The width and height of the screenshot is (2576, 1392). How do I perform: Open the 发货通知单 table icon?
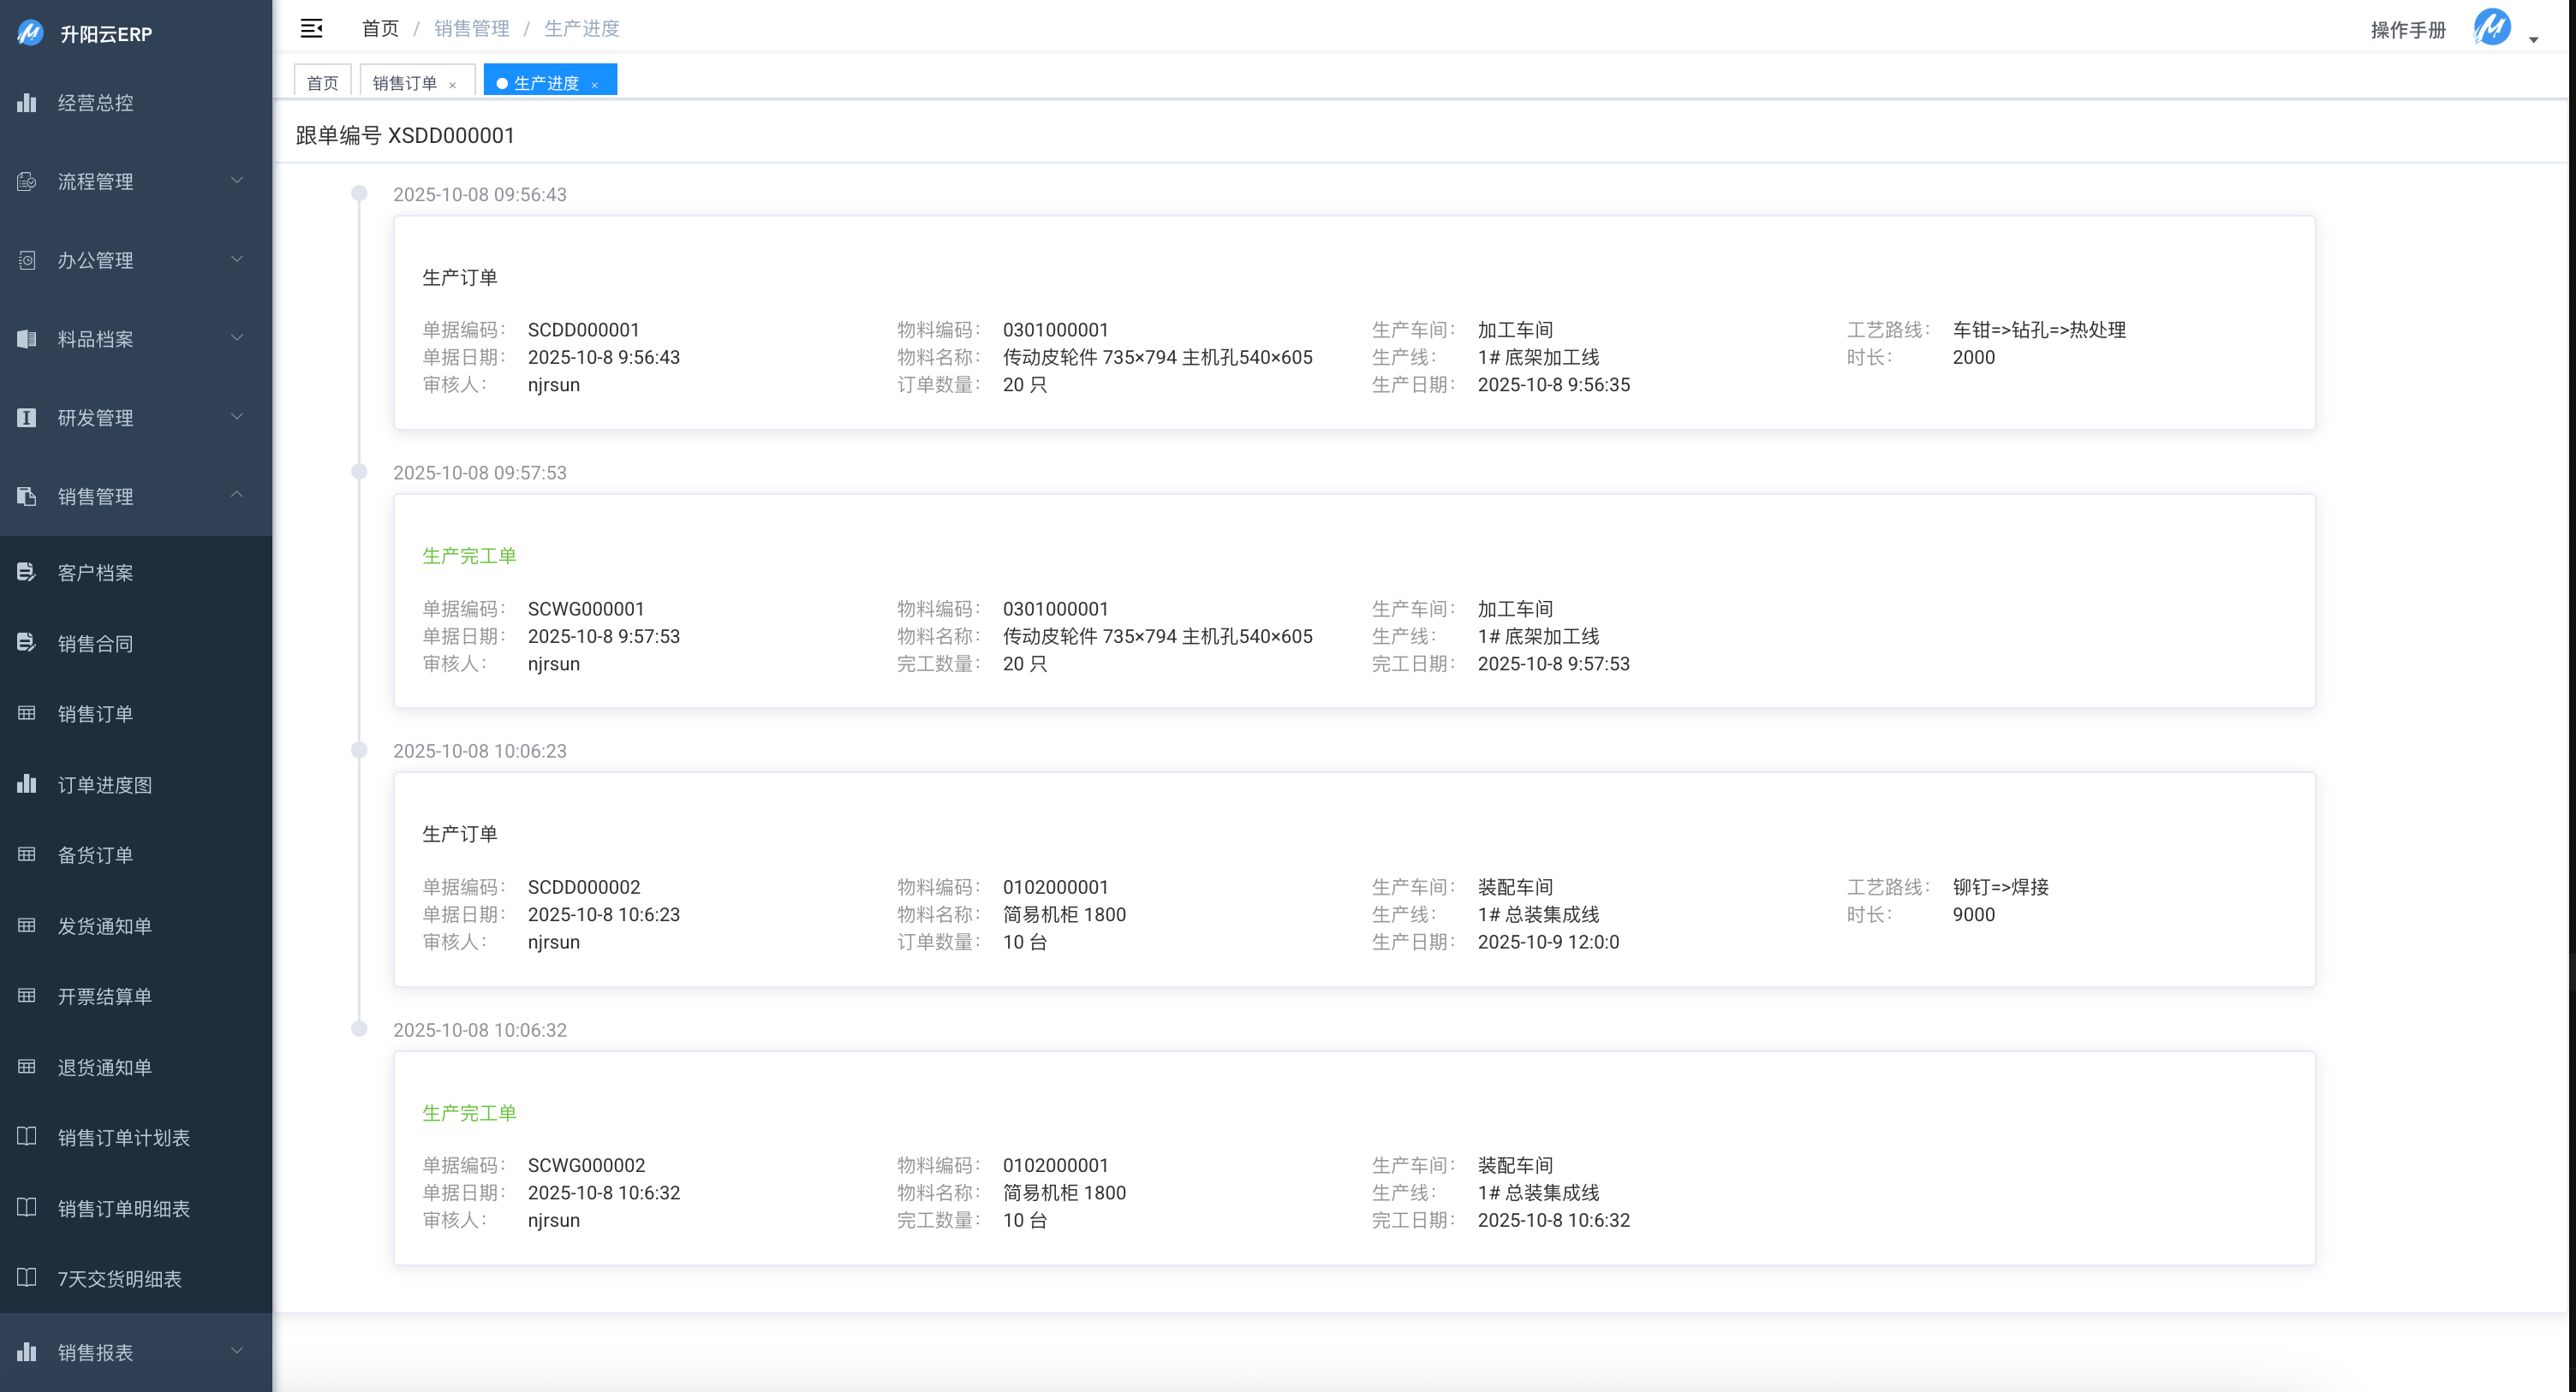click(x=27, y=925)
